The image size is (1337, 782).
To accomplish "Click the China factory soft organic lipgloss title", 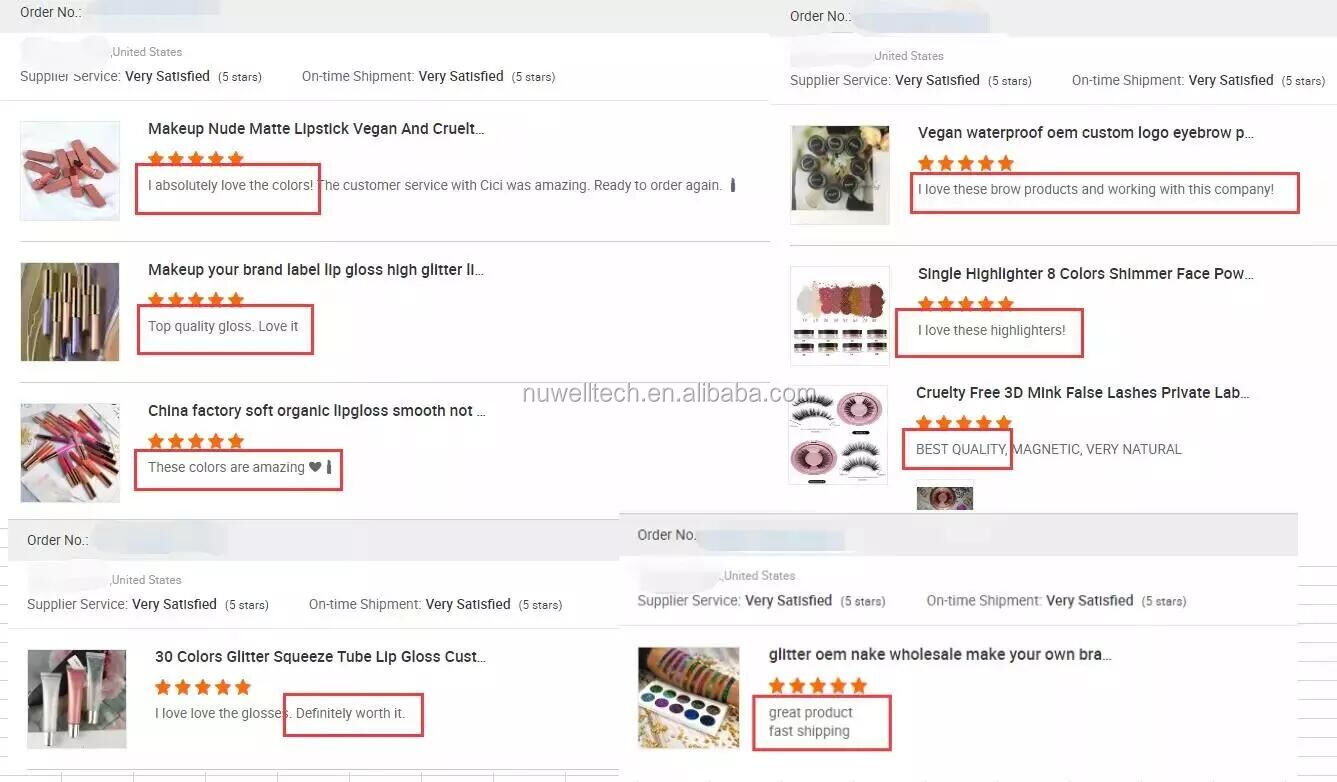I will pos(317,411).
